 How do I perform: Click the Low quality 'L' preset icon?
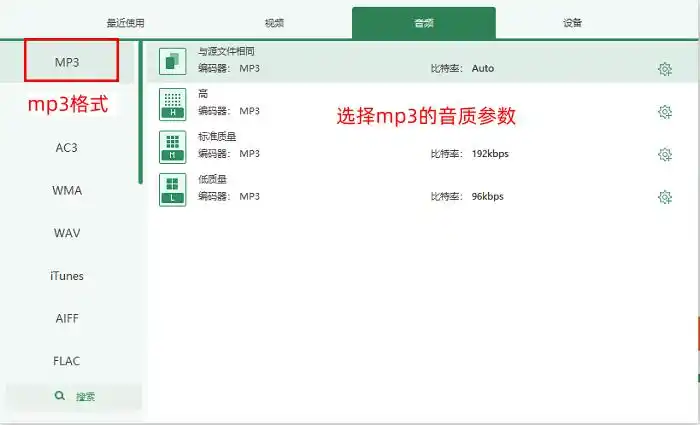point(173,189)
